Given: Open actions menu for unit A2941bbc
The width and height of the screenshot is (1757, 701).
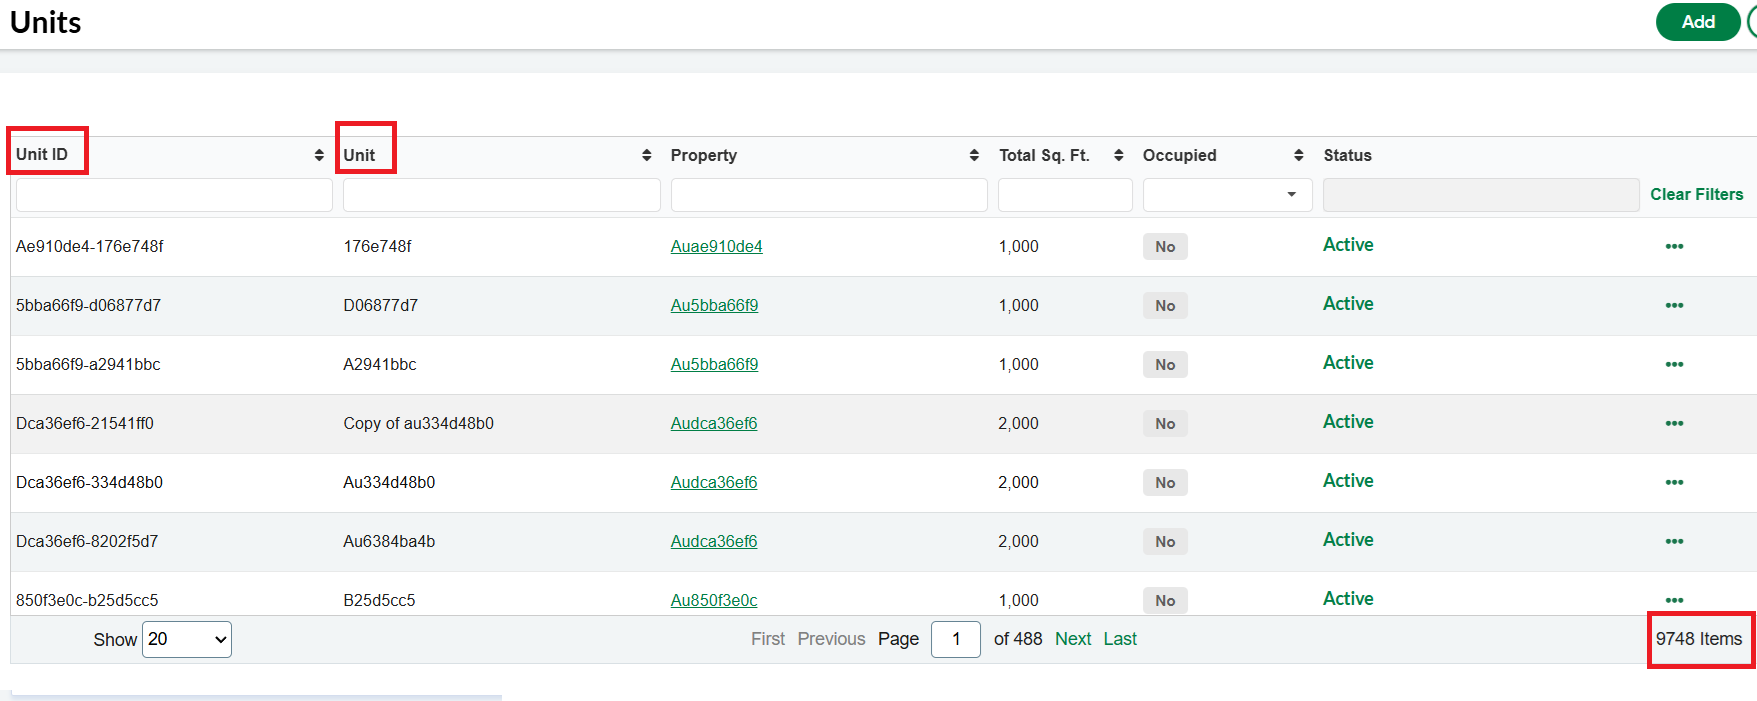Looking at the screenshot, I should [x=1674, y=364].
